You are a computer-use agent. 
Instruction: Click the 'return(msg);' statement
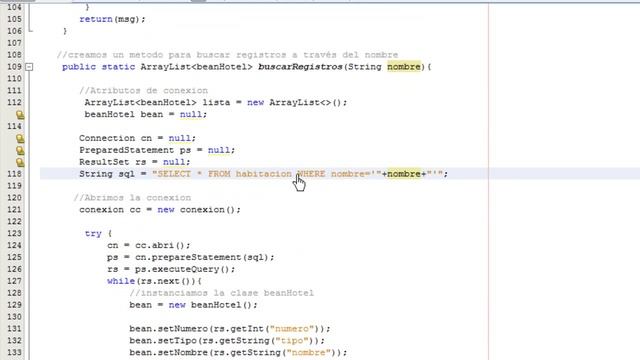(112, 19)
